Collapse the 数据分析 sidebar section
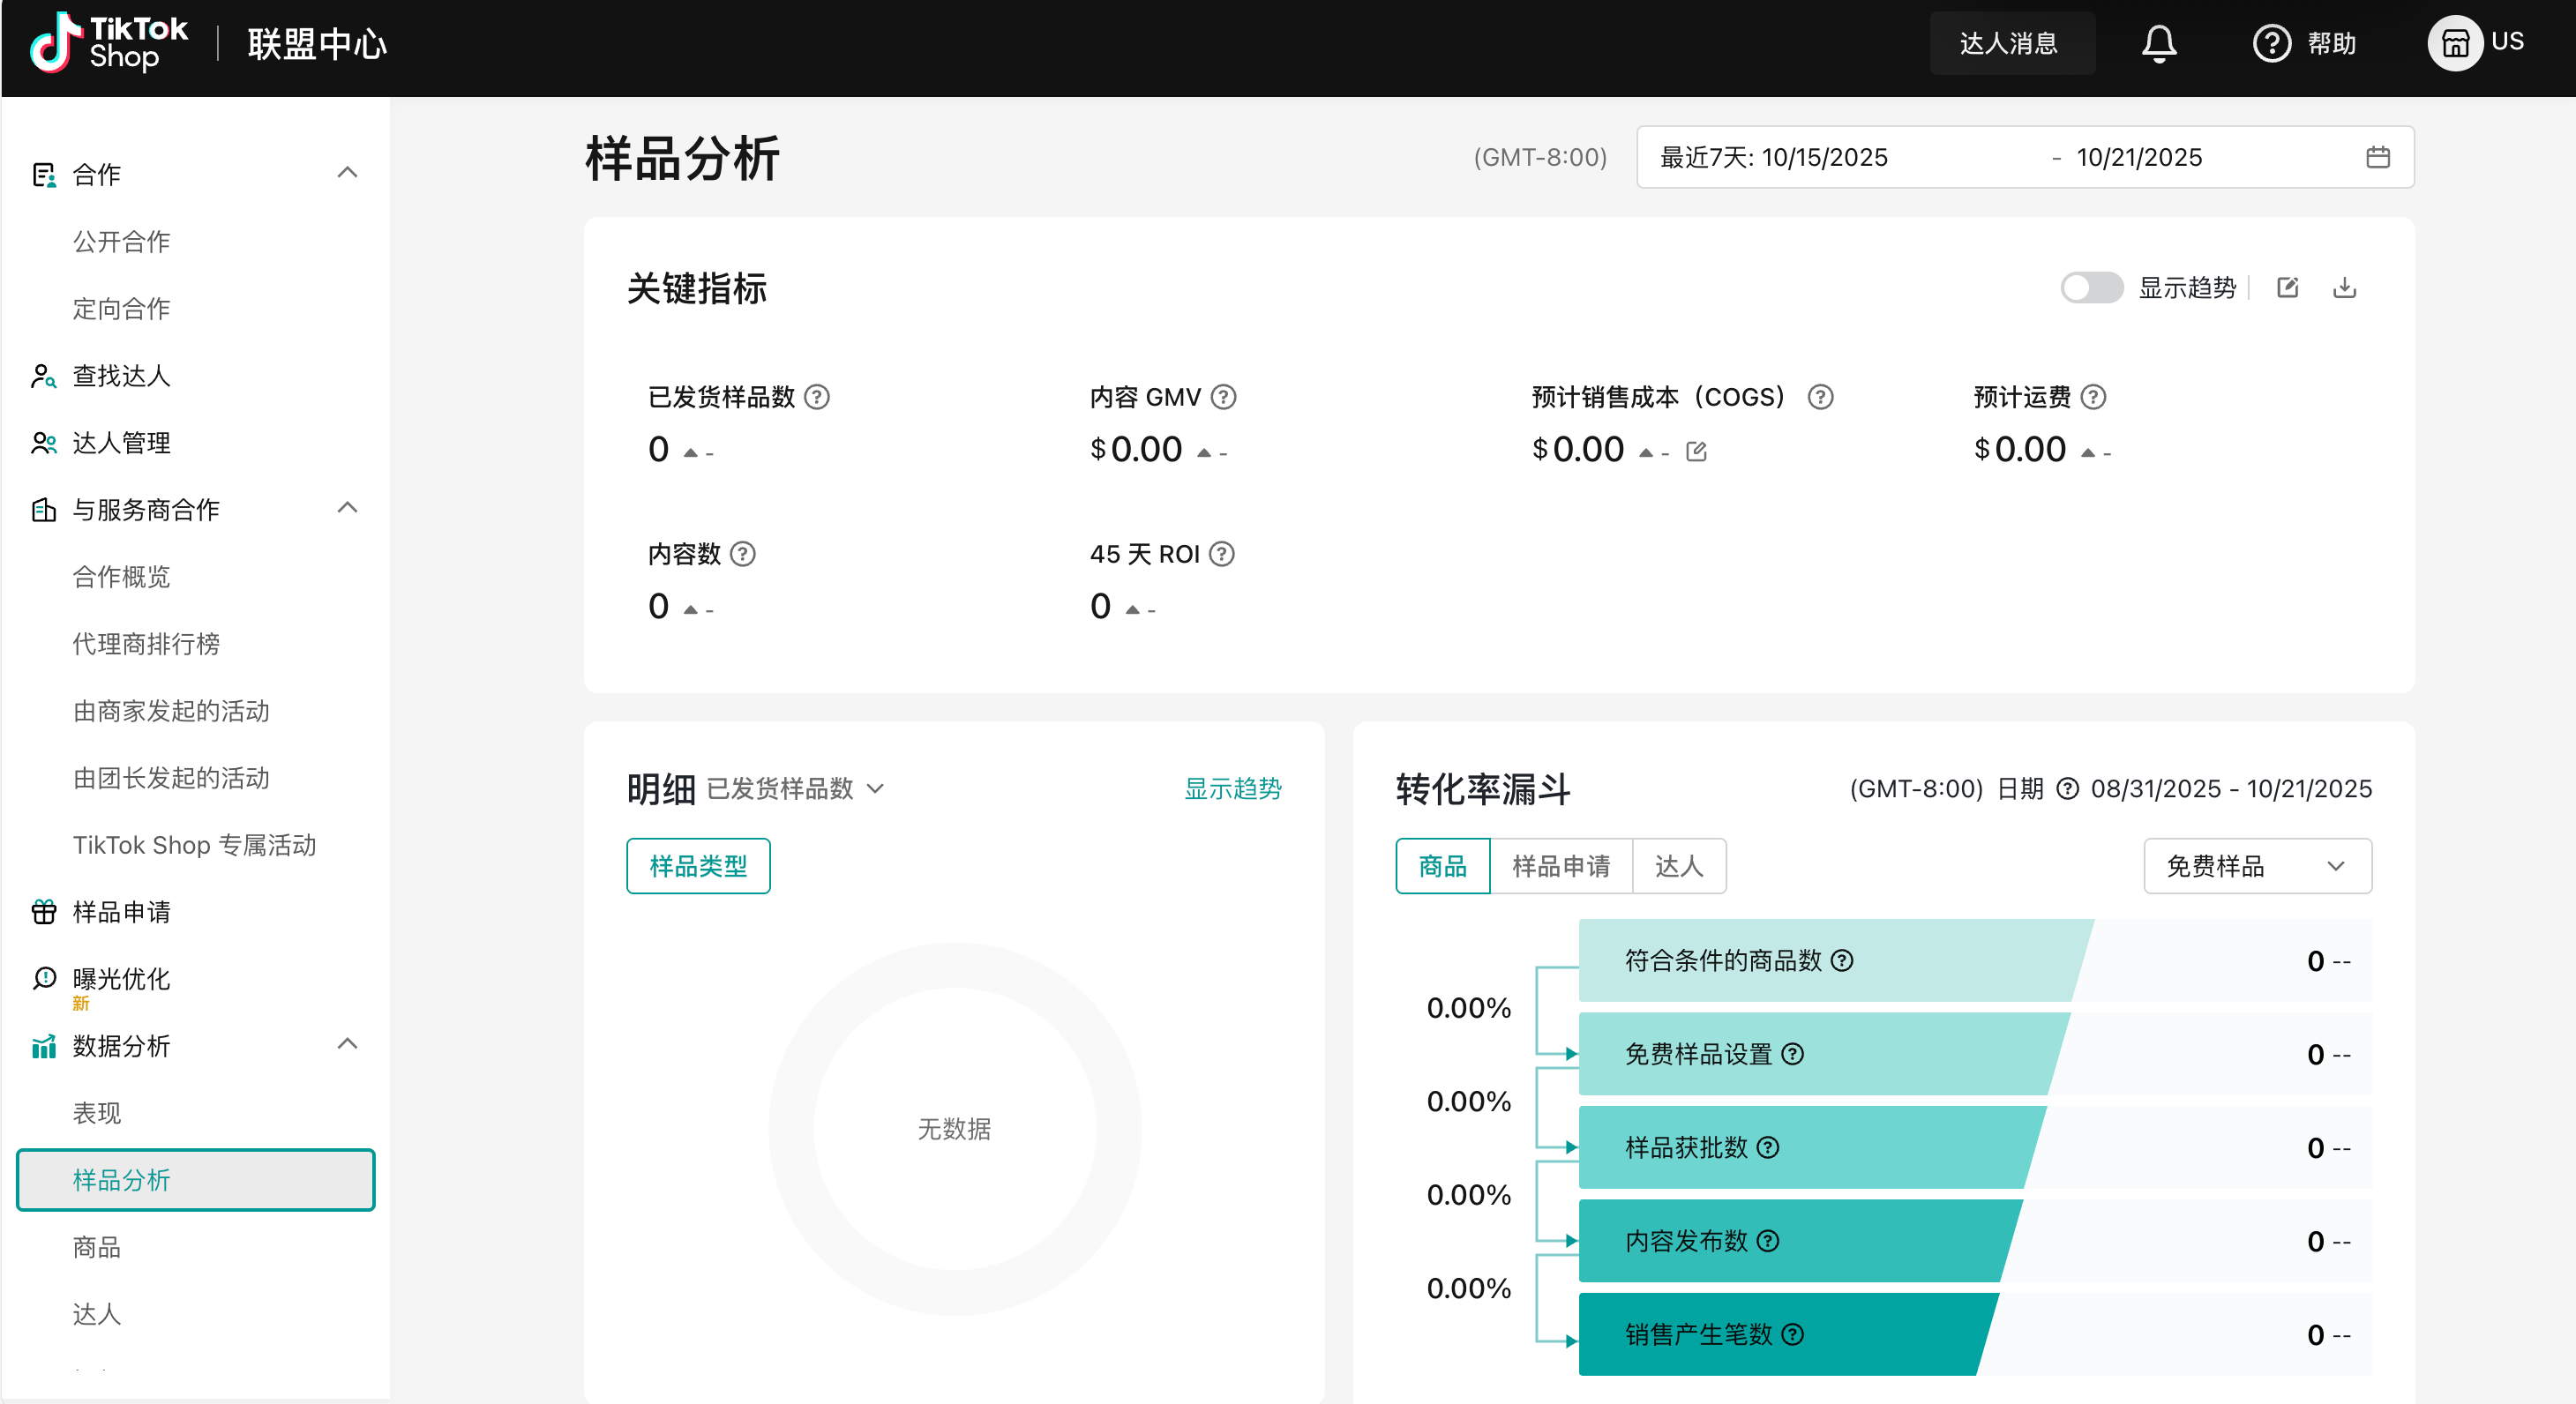The width and height of the screenshot is (2576, 1404). click(x=347, y=1045)
